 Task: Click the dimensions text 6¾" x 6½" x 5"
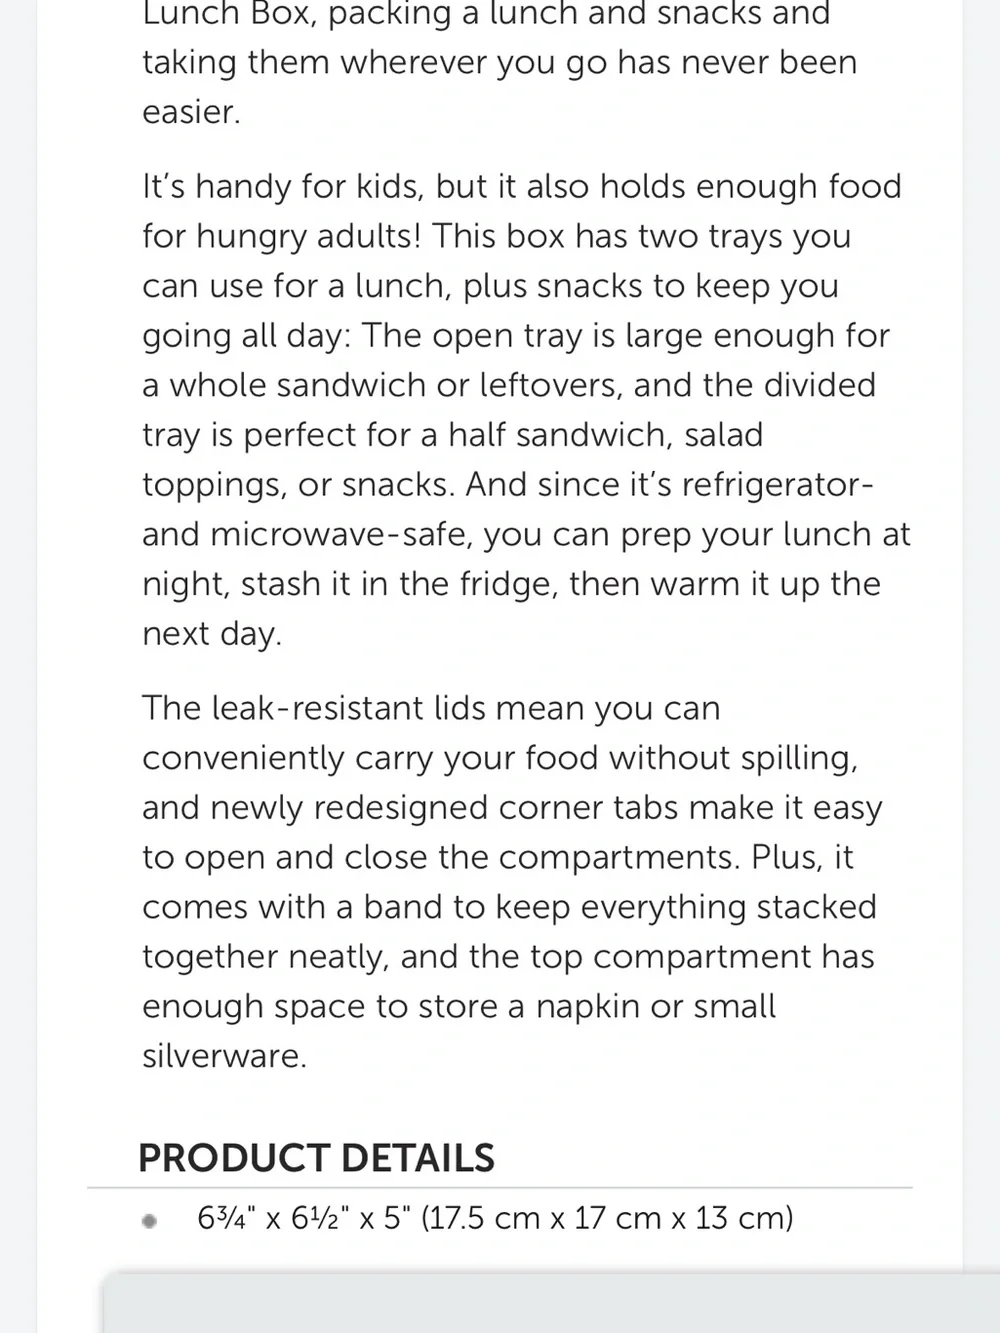[x=305, y=1218]
